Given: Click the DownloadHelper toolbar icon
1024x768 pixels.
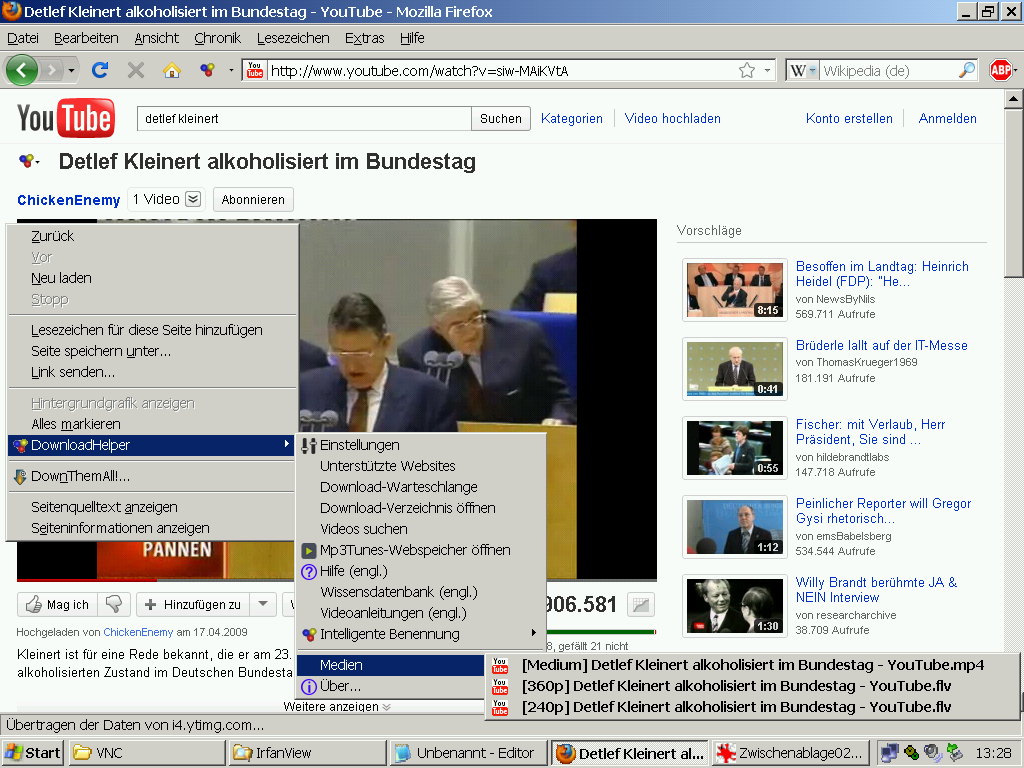Looking at the screenshot, I should click(207, 70).
